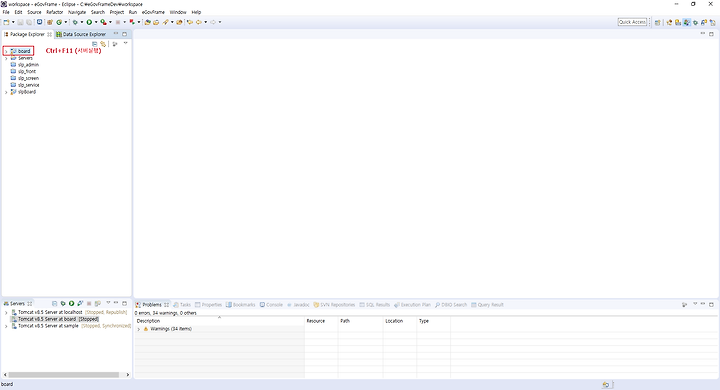
Task: Switch to the Console tab
Action: (x=271, y=305)
